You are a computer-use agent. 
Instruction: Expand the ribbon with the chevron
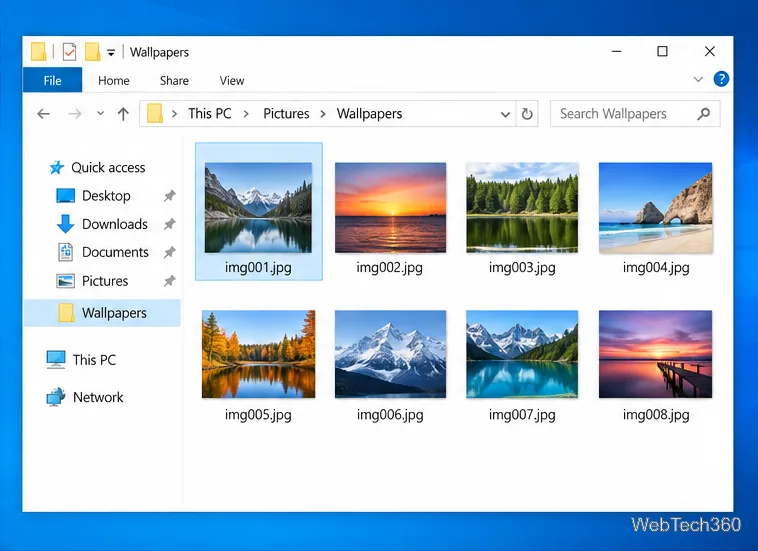[x=698, y=79]
